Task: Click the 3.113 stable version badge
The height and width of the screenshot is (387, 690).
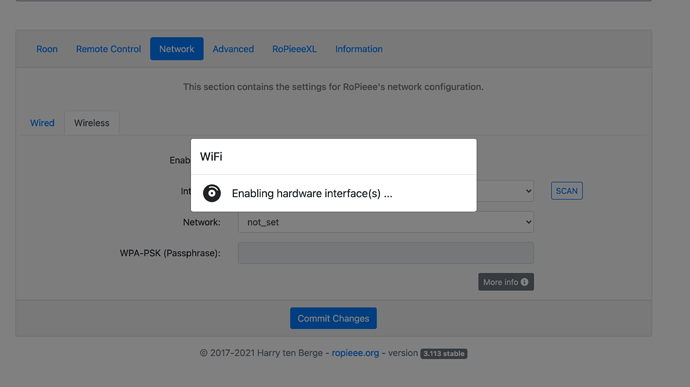Action: pyautogui.click(x=444, y=354)
